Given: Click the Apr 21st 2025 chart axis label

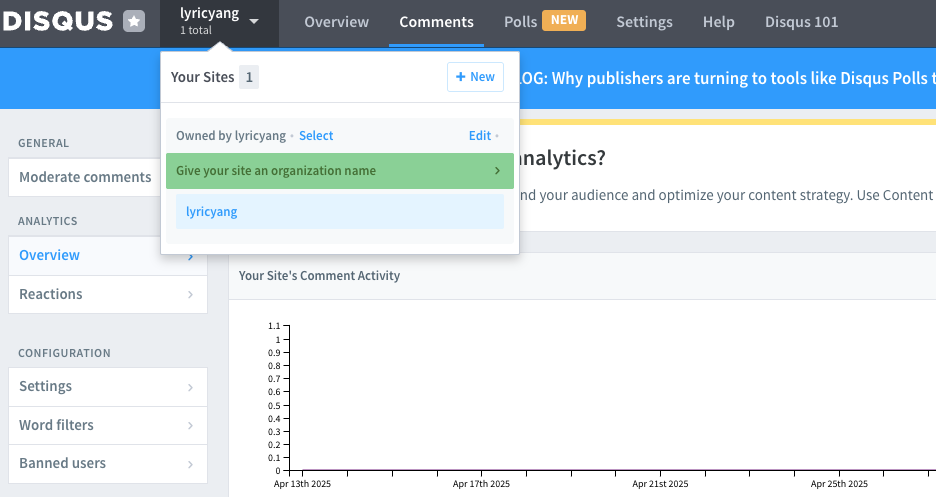Looking at the screenshot, I should point(660,484).
